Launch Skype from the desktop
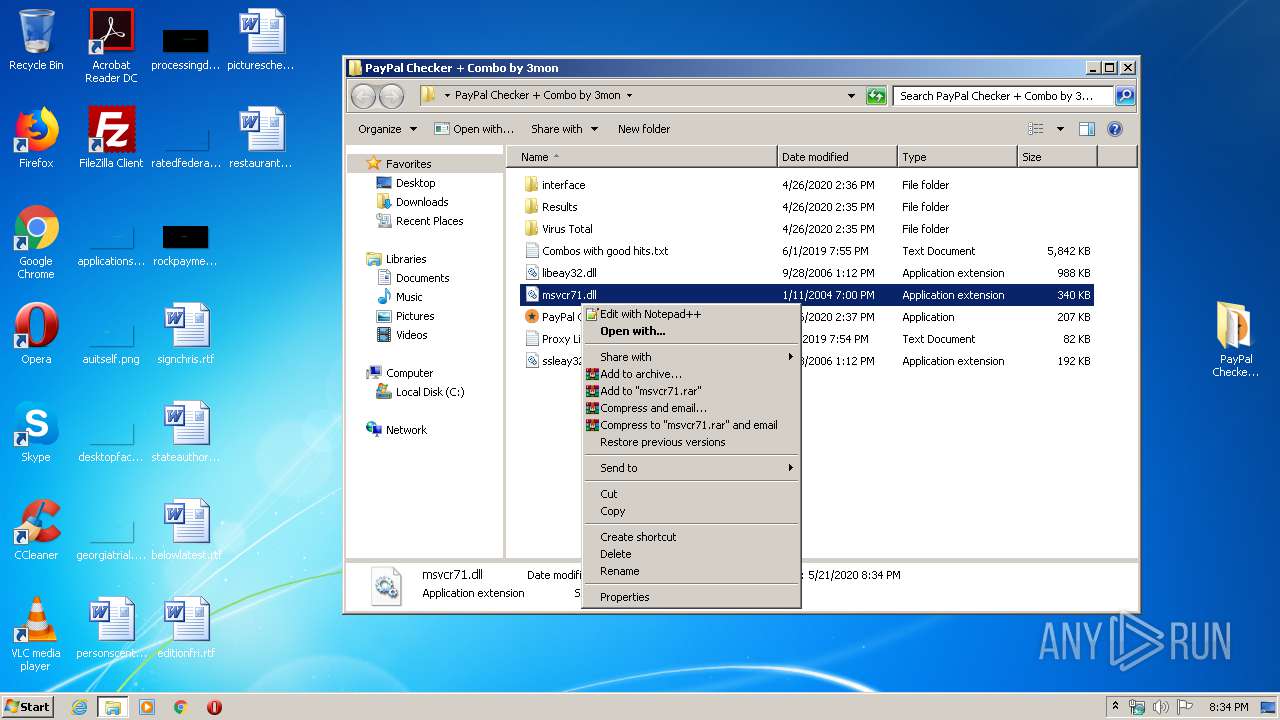1280x720 pixels. [x=36, y=432]
